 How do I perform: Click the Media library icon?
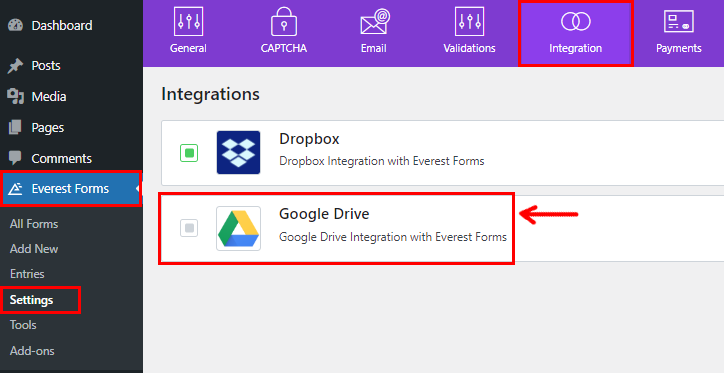(x=15, y=96)
